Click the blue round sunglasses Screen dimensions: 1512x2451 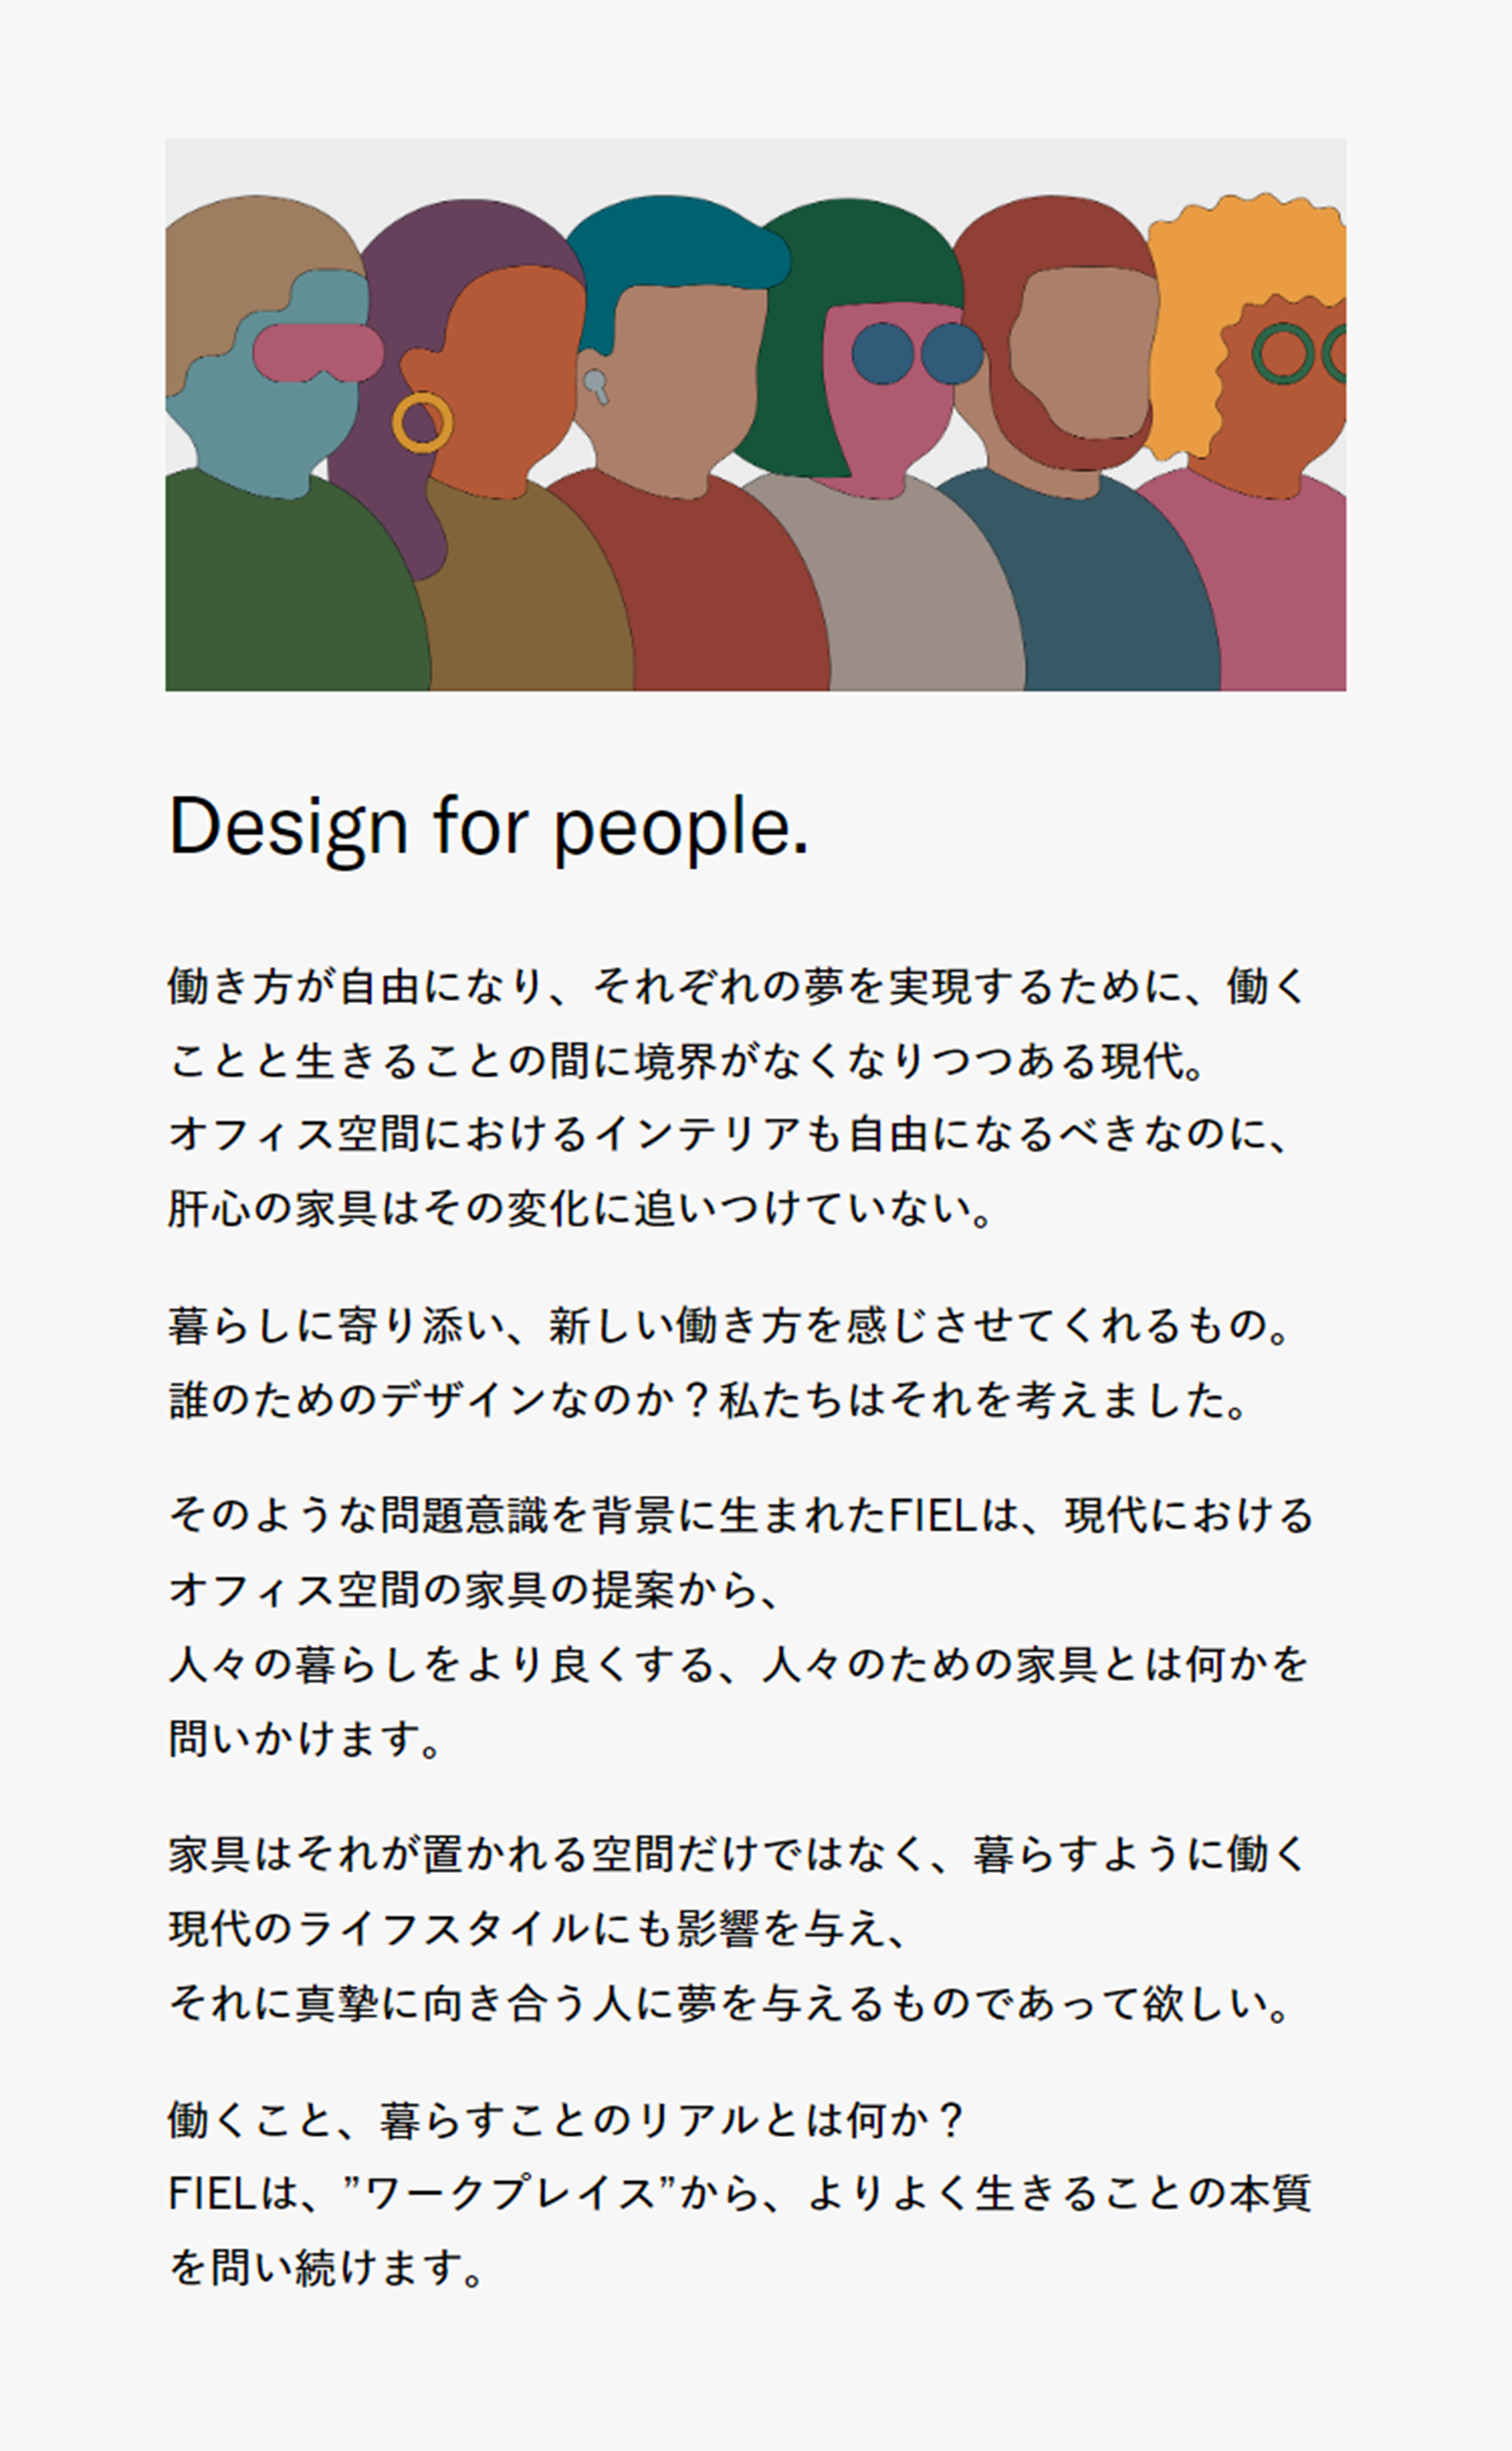pos(917,353)
